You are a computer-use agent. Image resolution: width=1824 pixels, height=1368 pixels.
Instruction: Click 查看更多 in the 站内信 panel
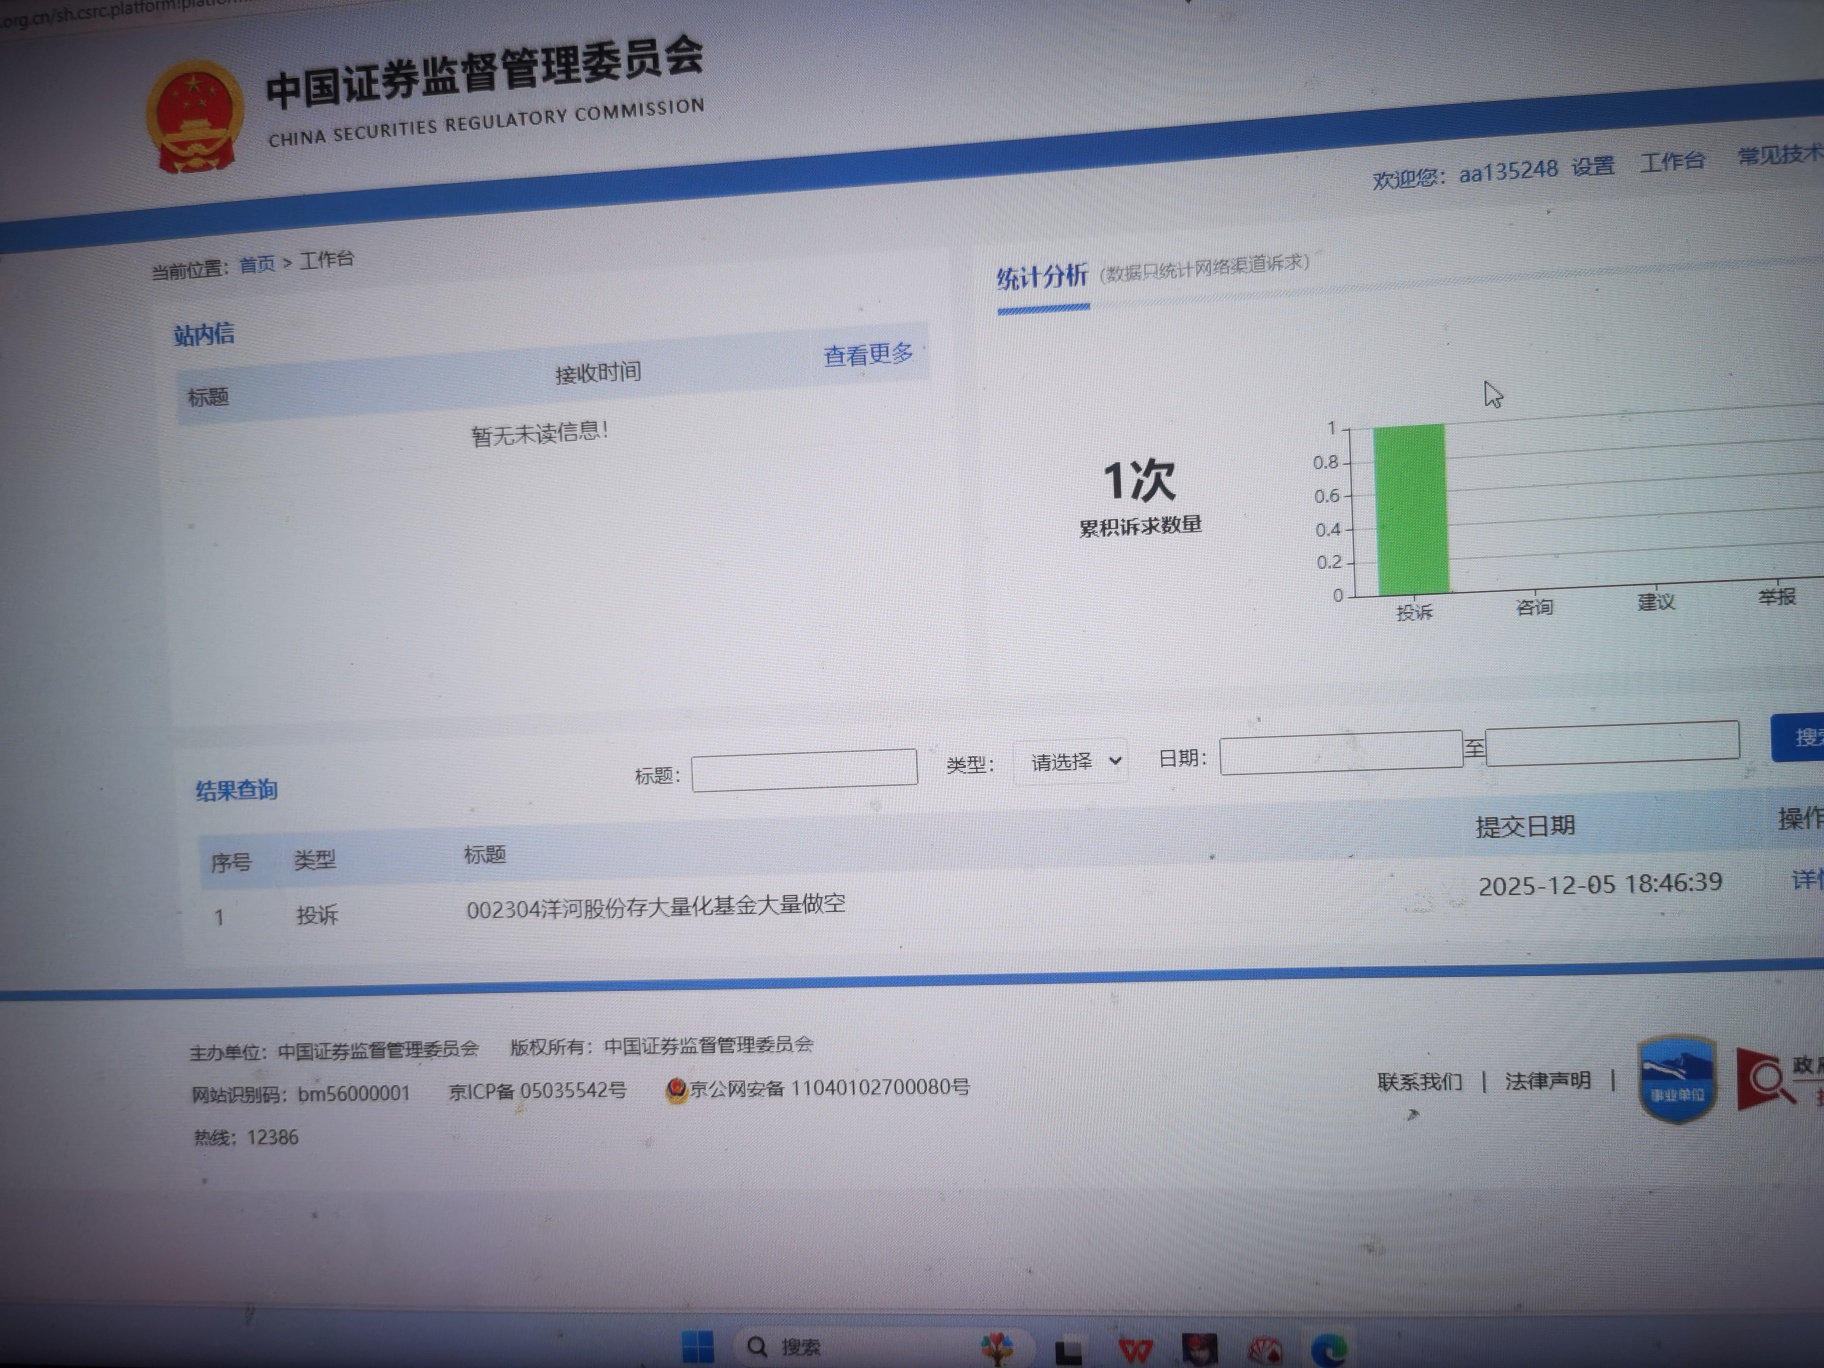(868, 354)
